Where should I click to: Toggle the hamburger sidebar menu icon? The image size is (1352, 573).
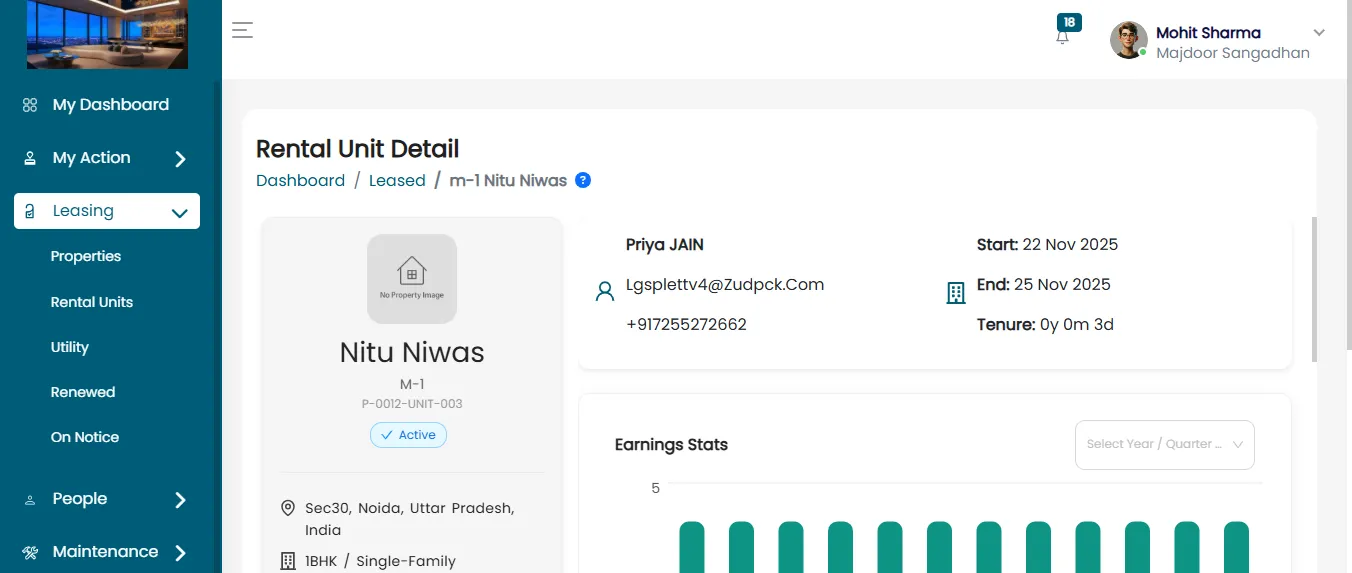pyautogui.click(x=242, y=30)
